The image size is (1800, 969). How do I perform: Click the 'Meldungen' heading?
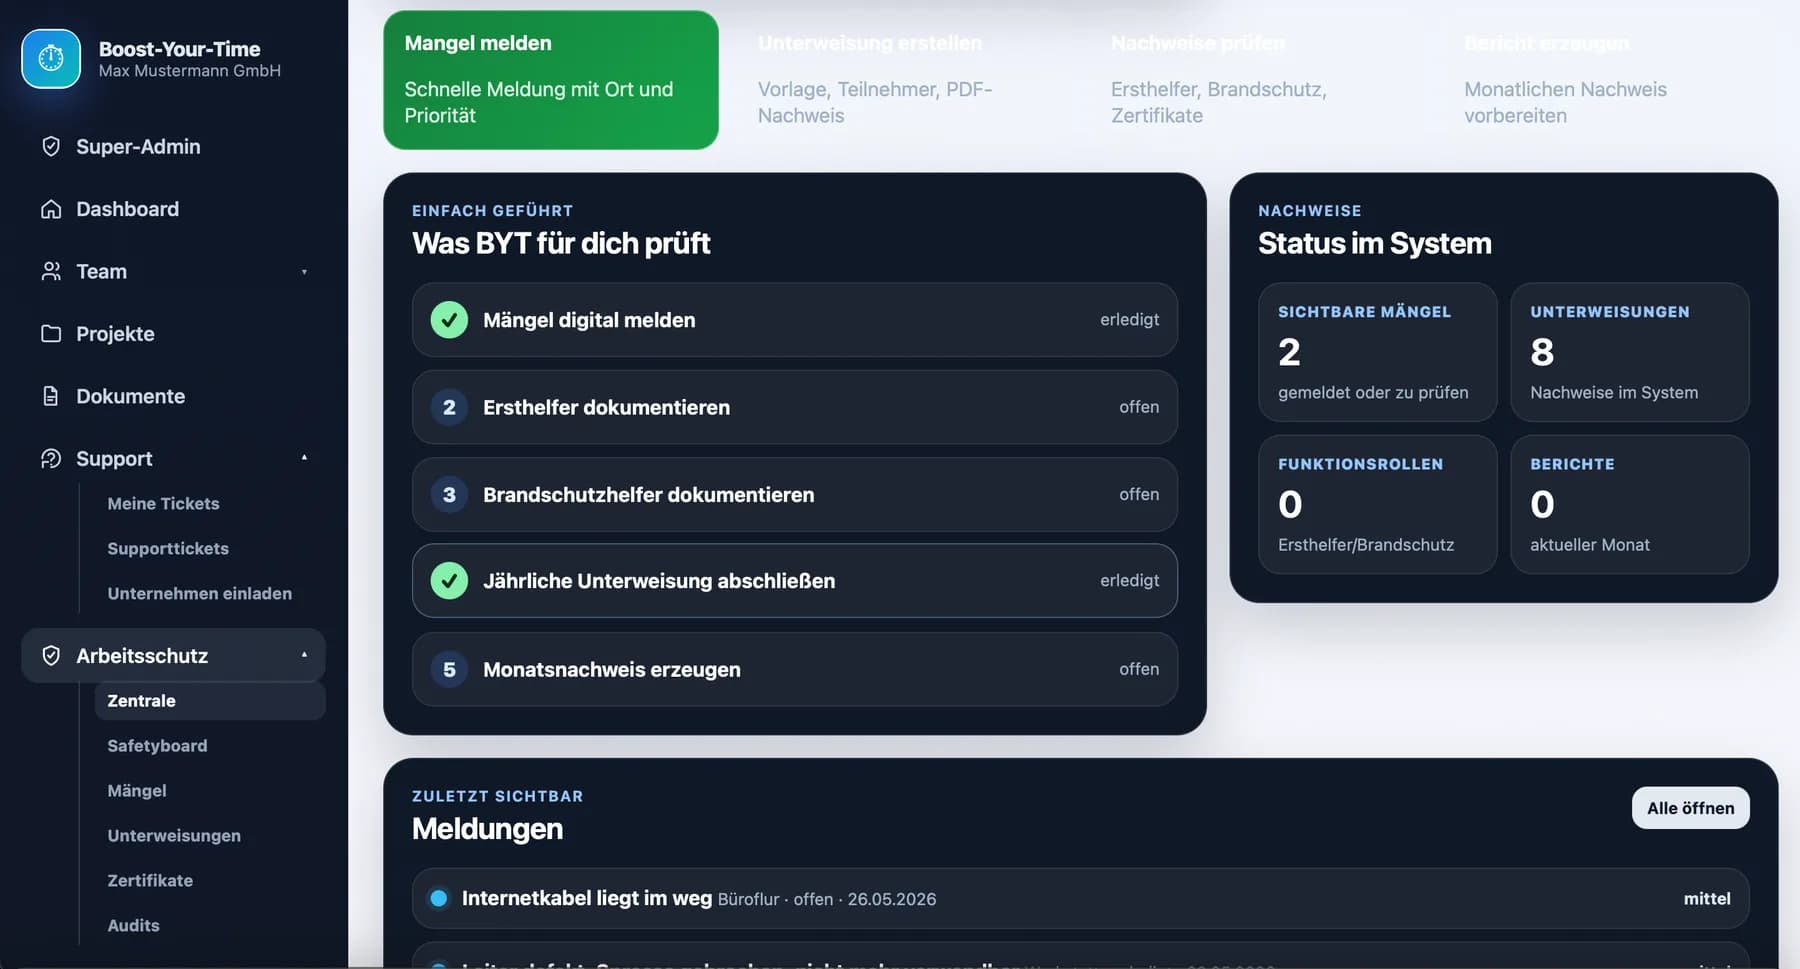(x=487, y=829)
